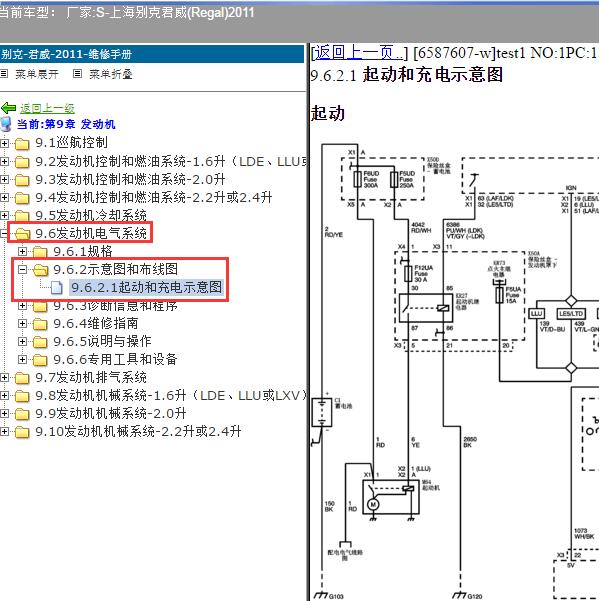
Task: Select 9.3发动机控制和燃油系统-2.0升 entry
Action: click(130, 179)
